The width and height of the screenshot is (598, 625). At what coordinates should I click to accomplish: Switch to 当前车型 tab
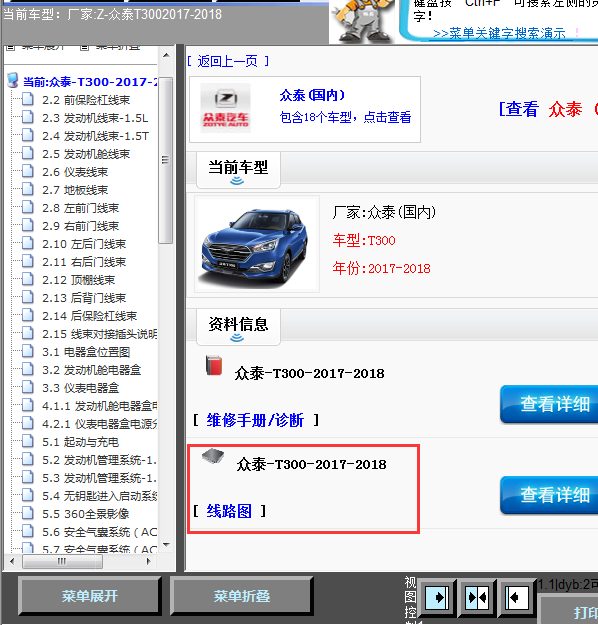point(238,170)
